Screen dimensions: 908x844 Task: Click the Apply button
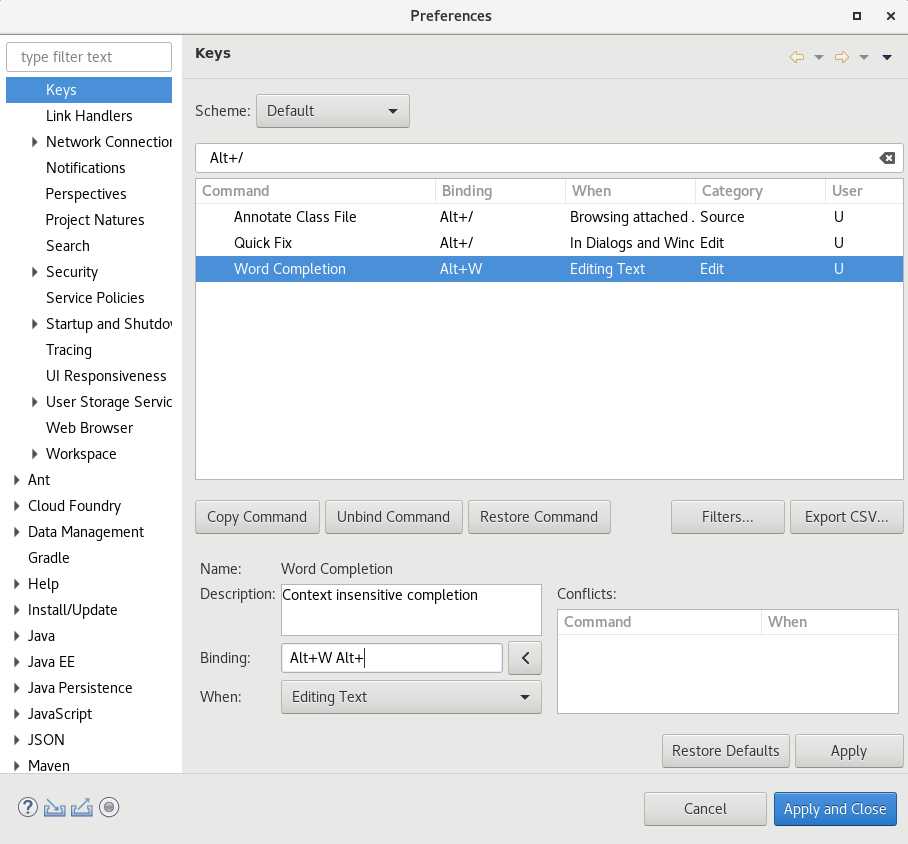click(848, 751)
